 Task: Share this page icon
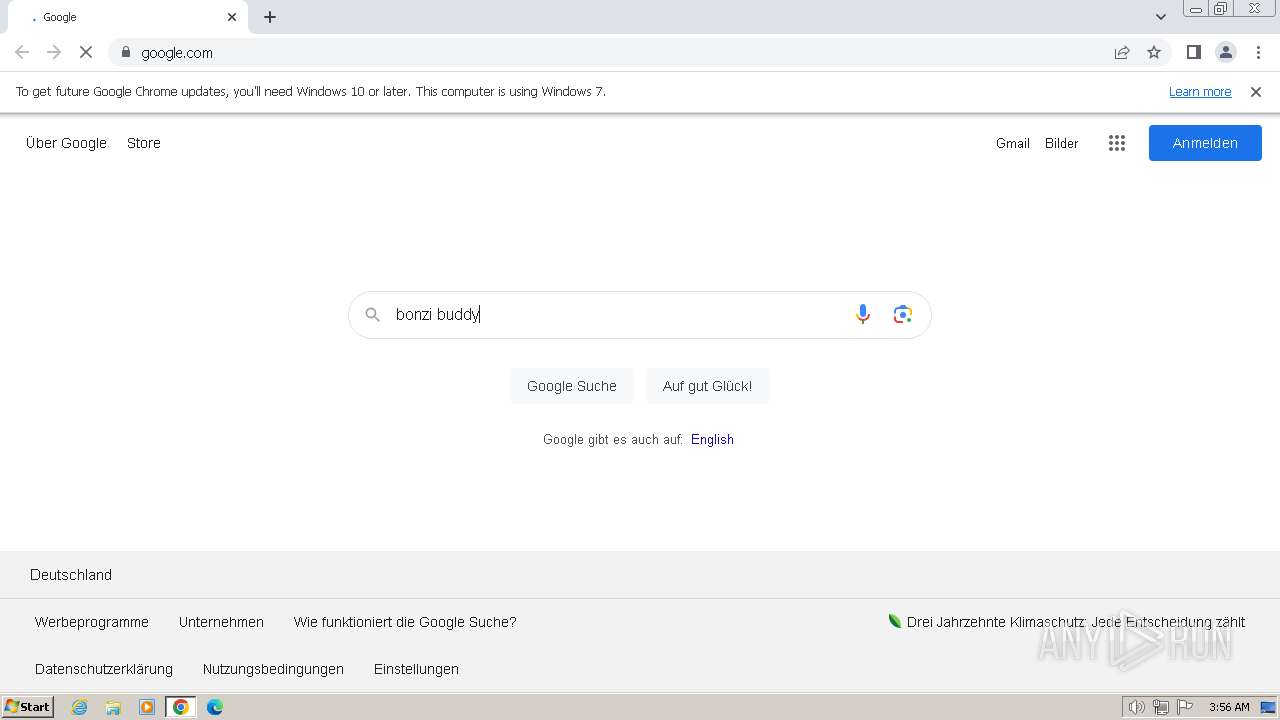click(x=1122, y=52)
